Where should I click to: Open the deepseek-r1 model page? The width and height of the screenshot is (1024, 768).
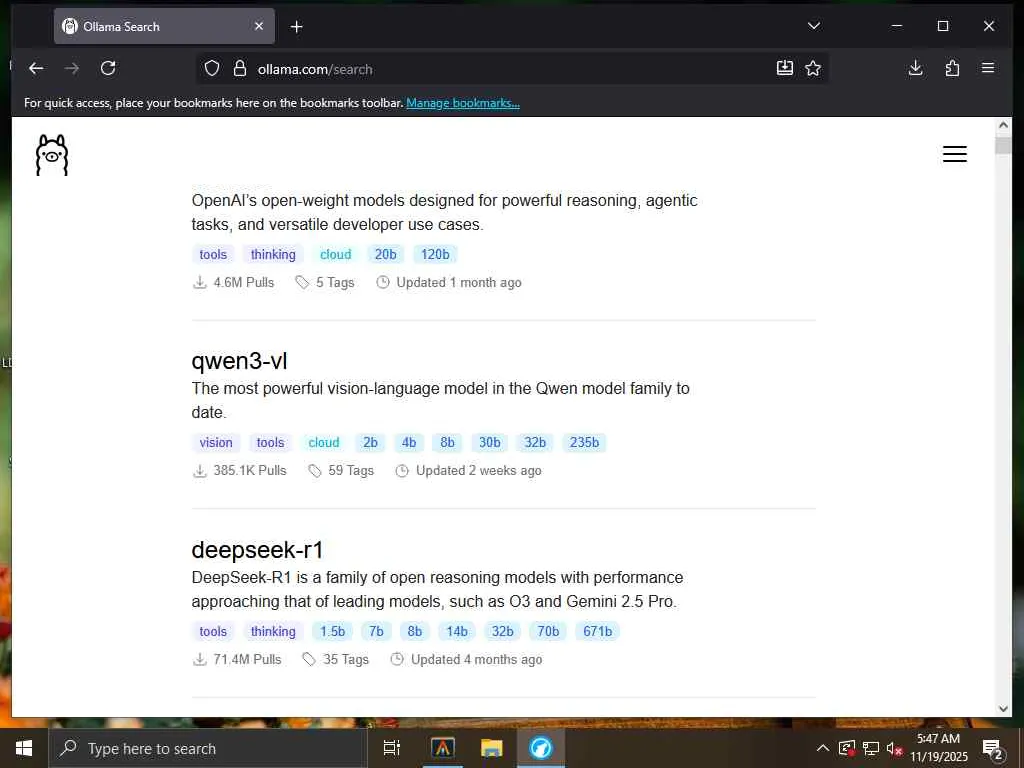click(x=257, y=550)
